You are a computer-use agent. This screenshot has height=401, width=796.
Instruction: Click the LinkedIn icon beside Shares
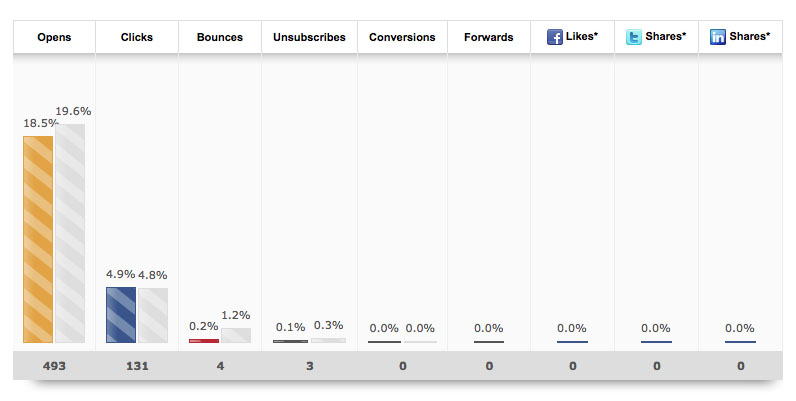tap(717, 37)
